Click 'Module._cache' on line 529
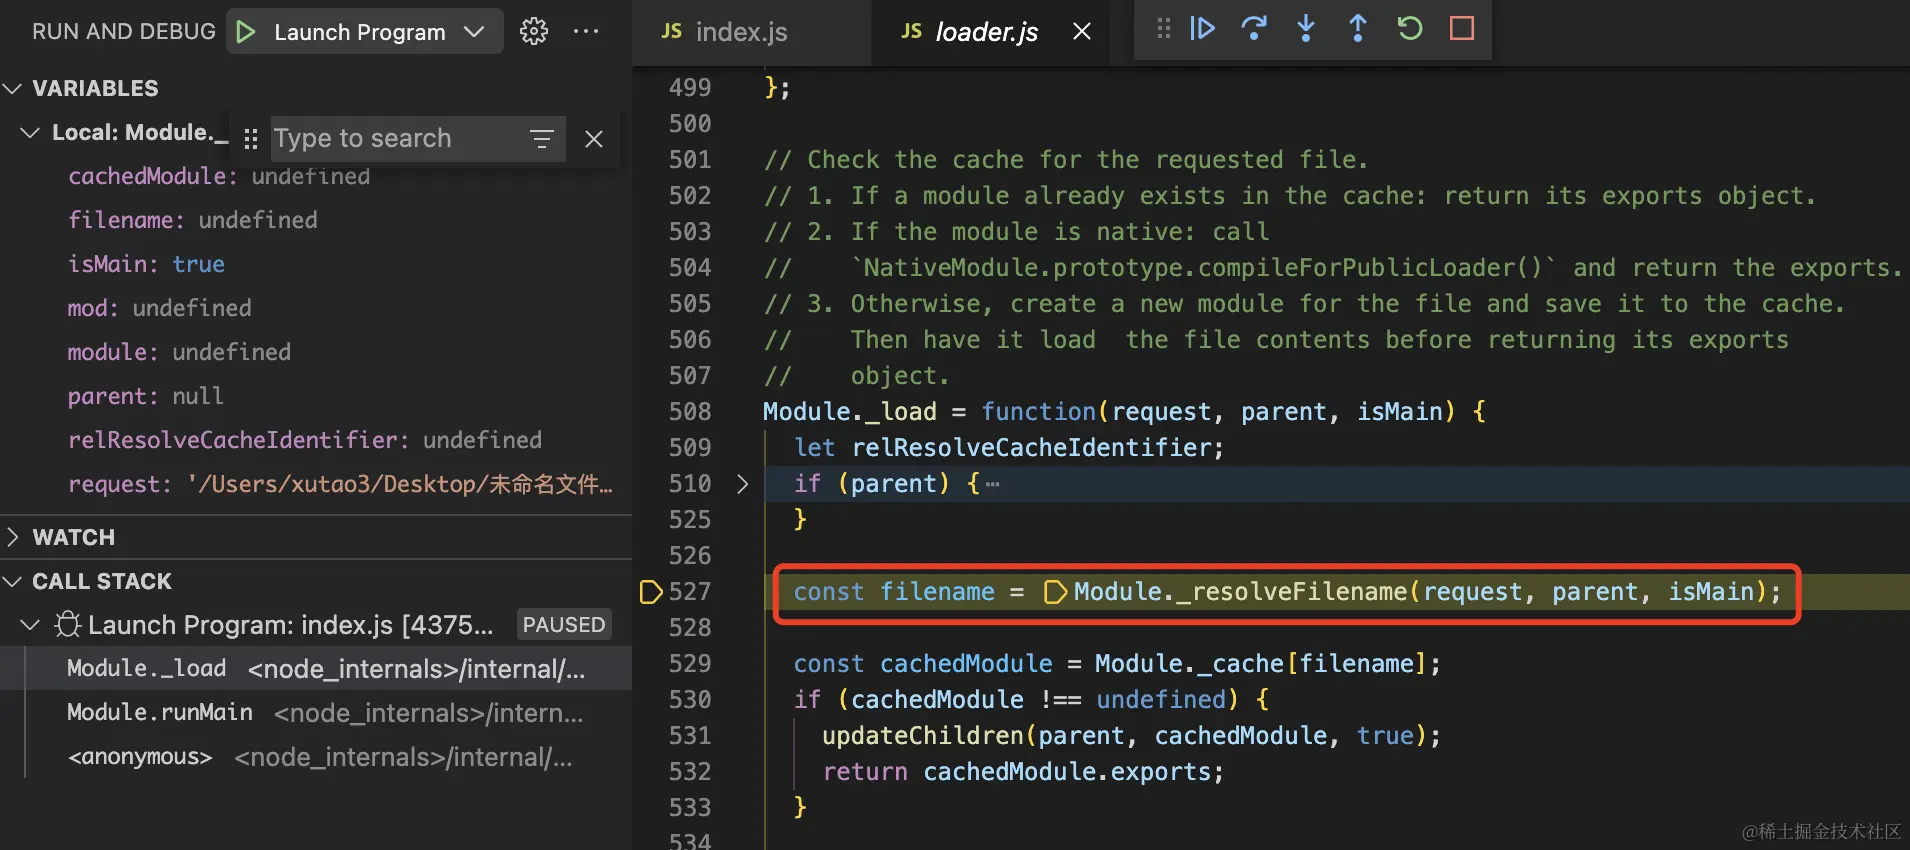1910x850 pixels. coord(1189,664)
